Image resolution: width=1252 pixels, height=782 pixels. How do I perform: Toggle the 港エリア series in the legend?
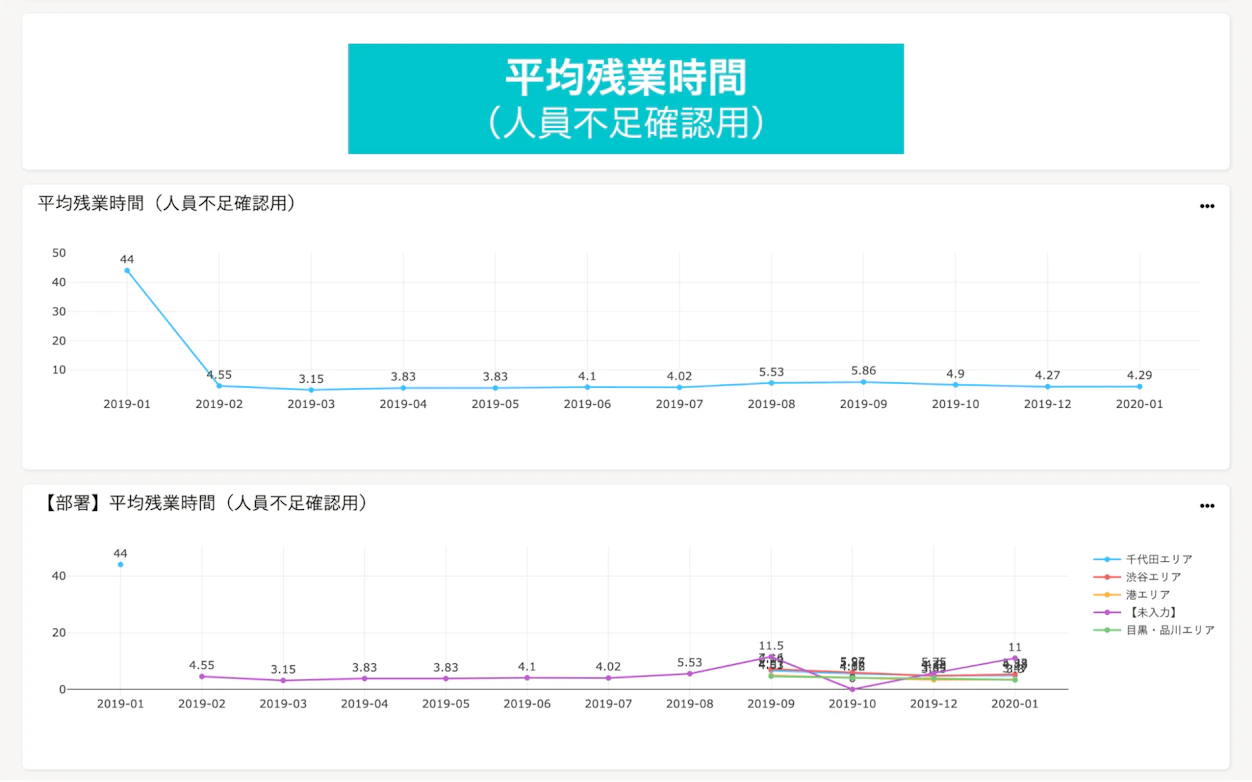tap(1132, 595)
